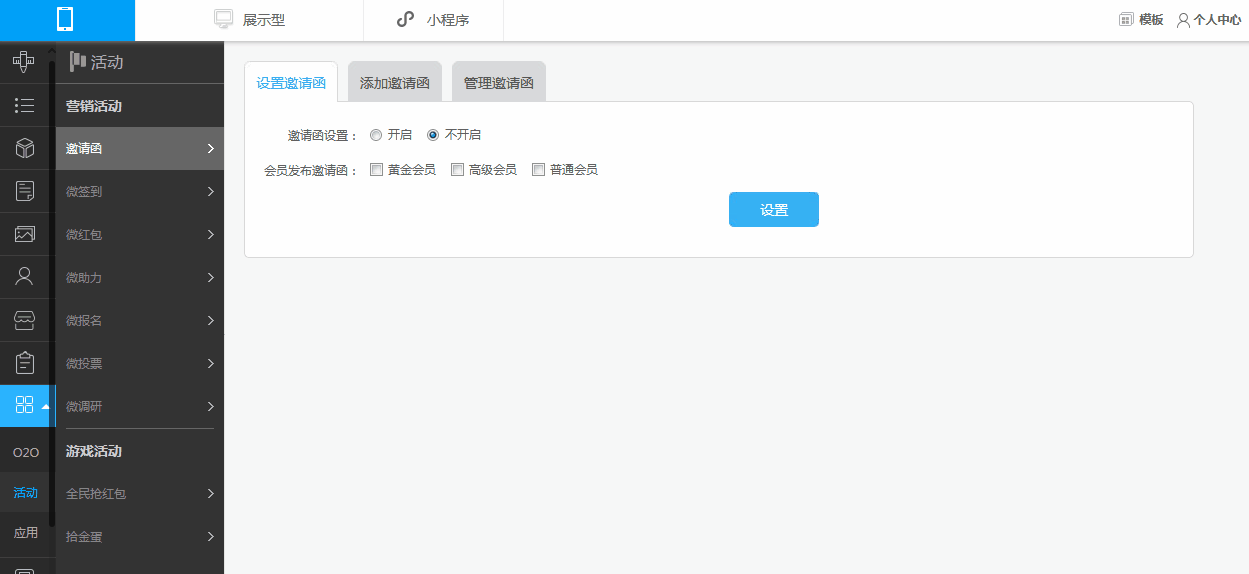Image resolution: width=1249 pixels, height=574 pixels.
Task: Open the picture gallery sidebar icon
Action: click(25, 234)
